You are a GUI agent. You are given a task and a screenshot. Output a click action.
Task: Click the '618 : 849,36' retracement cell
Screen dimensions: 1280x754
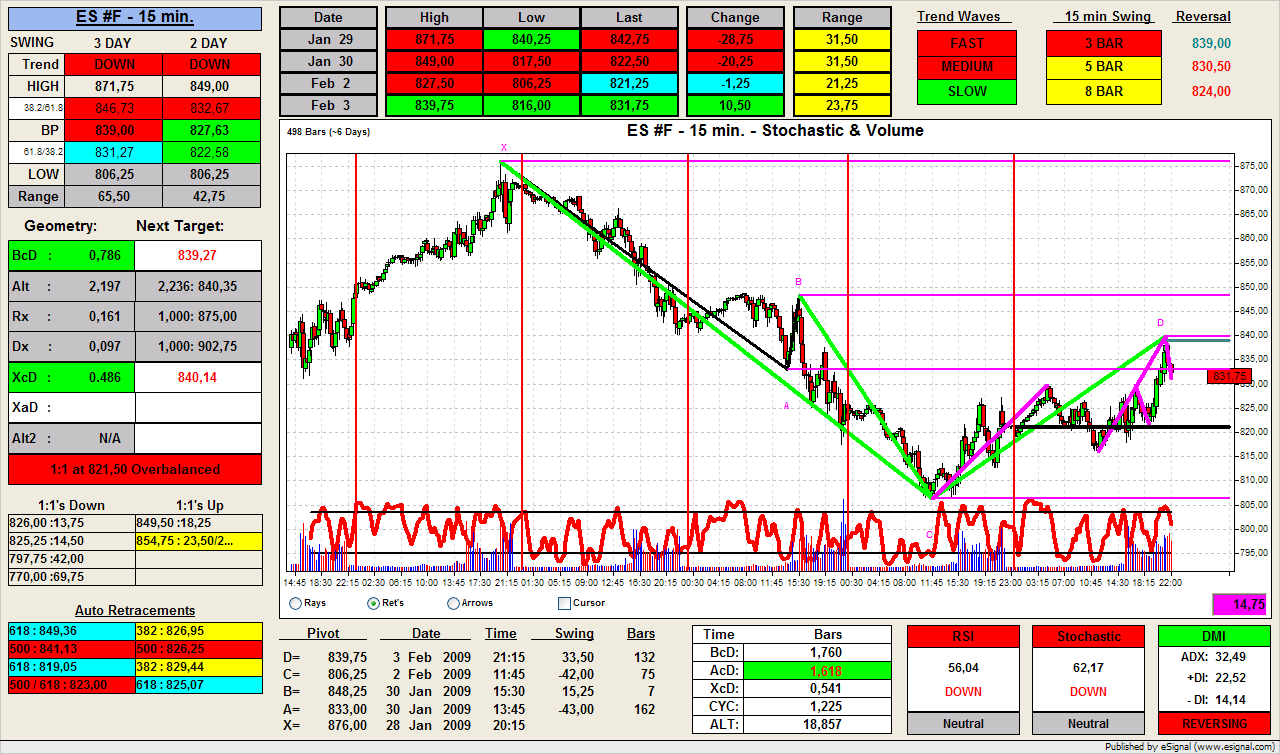72,631
